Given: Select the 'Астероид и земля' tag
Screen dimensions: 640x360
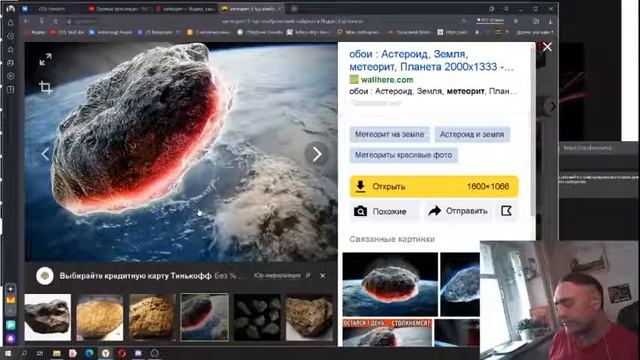Looking at the screenshot, I should point(472,134).
